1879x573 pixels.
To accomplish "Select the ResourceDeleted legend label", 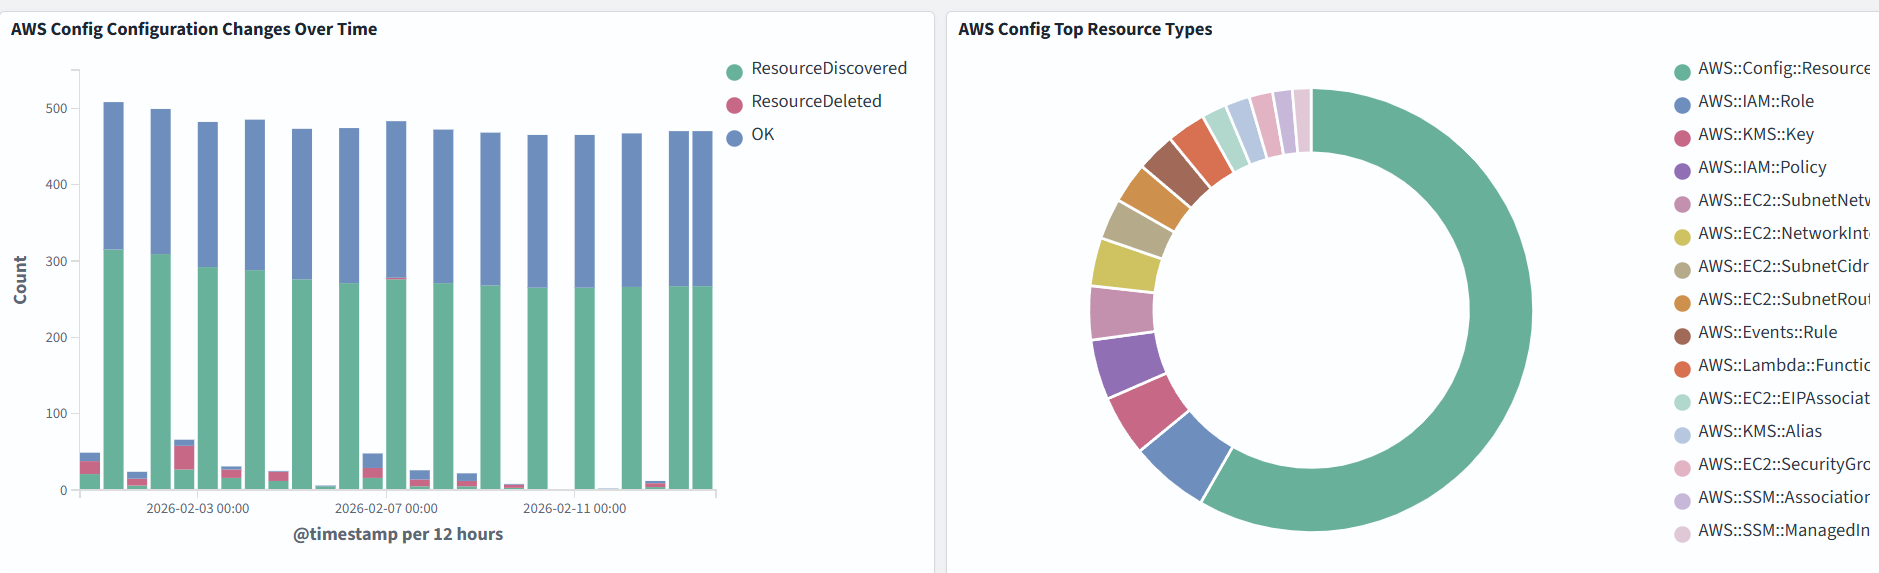I will point(816,101).
